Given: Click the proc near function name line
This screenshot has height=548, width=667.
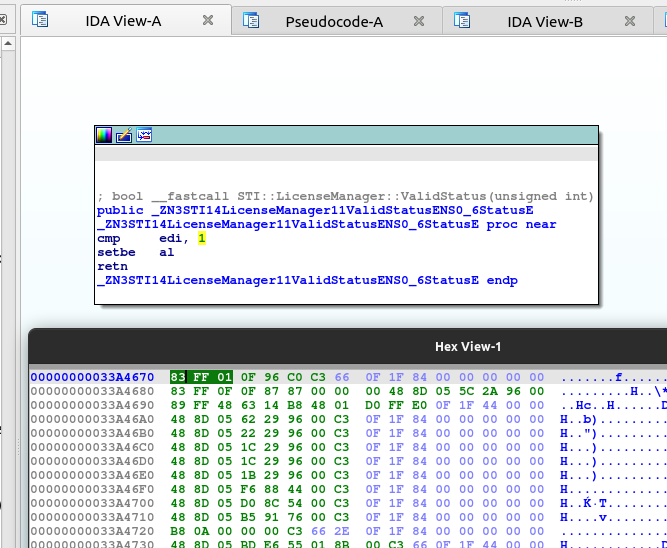Looking at the screenshot, I should coord(327,224).
